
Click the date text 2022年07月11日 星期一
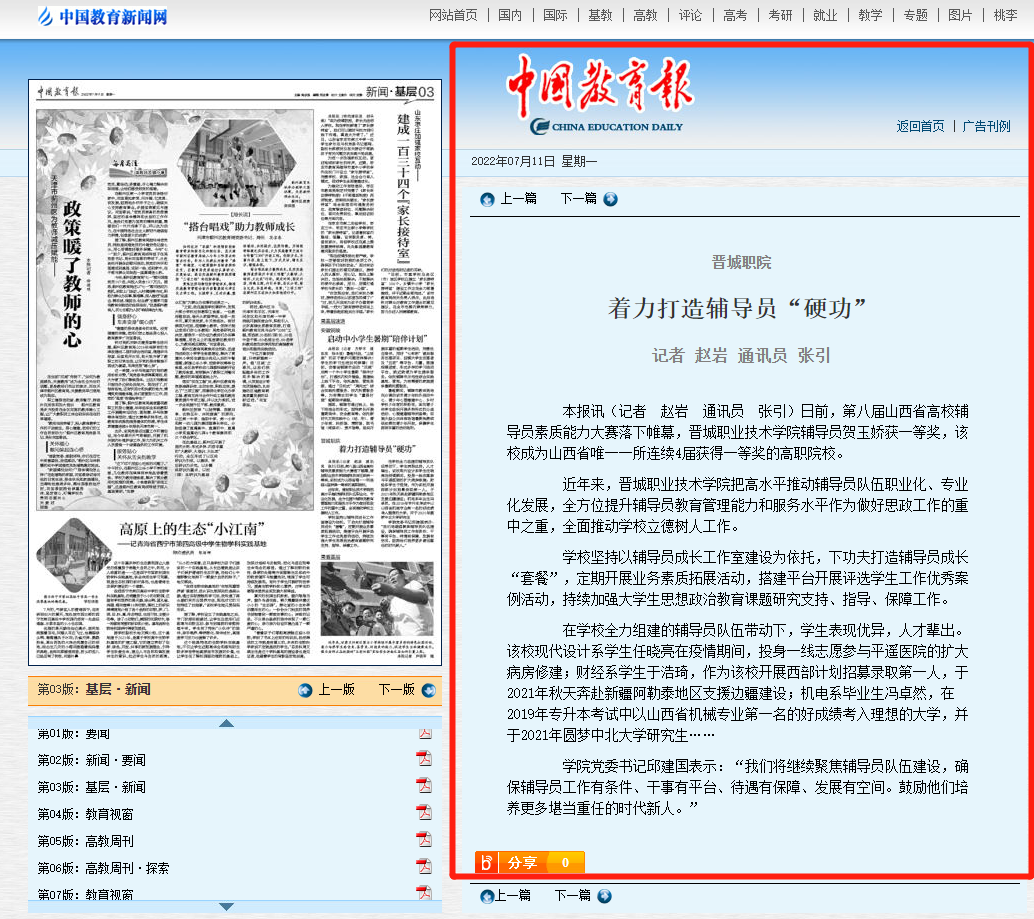click(534, 162)
